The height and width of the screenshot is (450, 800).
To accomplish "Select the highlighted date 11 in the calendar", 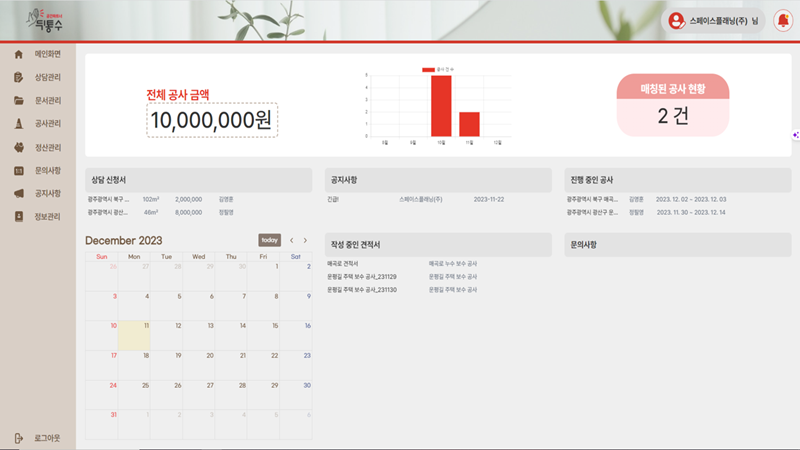I will pos(134,335).
